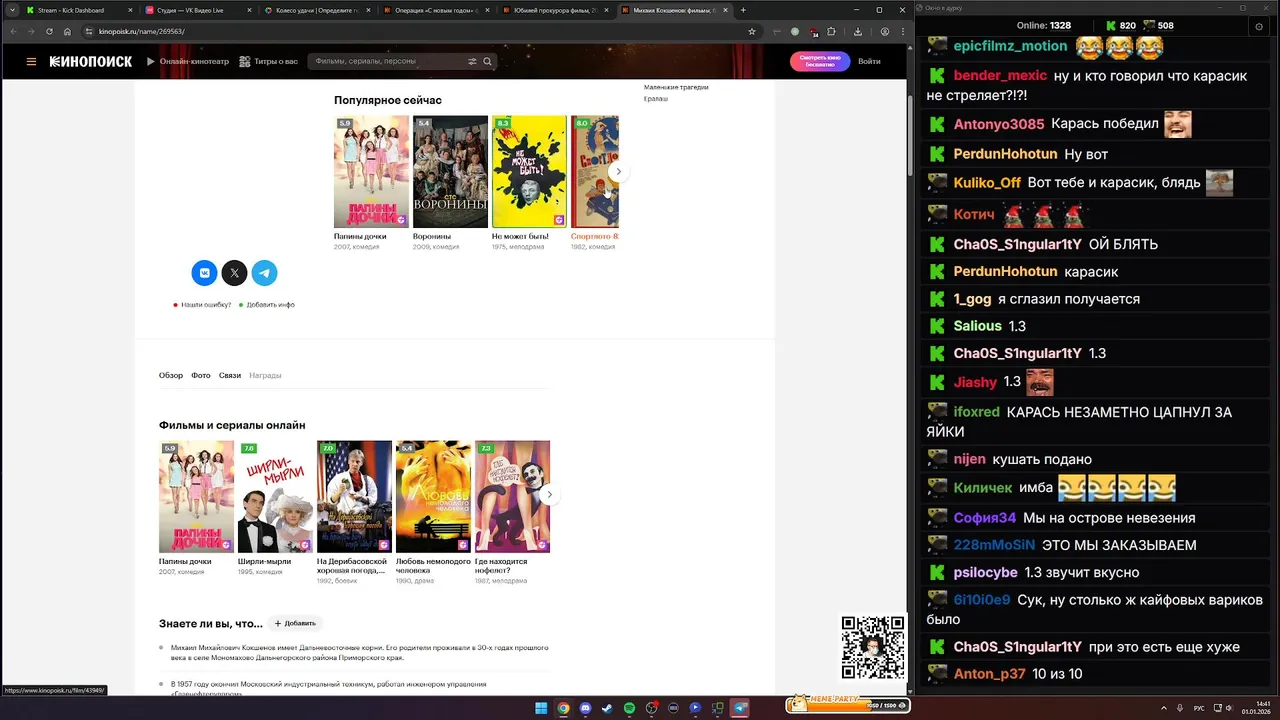Click Спортлото-82 title link
Screen dimensions: 1280x720
[595, 237]
